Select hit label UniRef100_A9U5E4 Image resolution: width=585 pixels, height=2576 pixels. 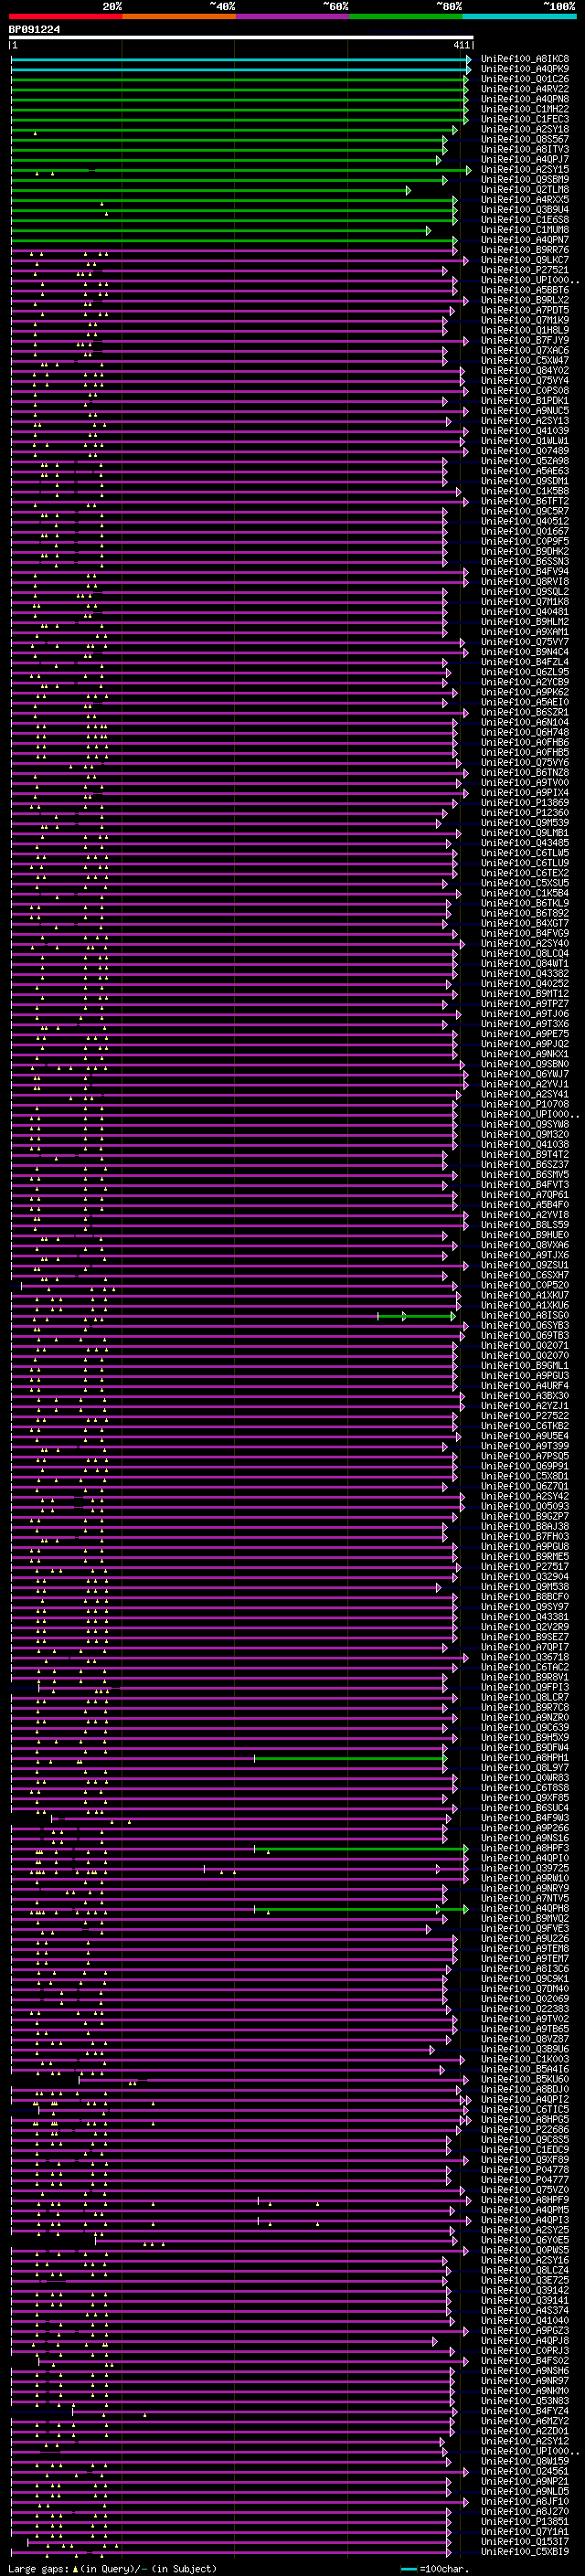point(524,1436)
